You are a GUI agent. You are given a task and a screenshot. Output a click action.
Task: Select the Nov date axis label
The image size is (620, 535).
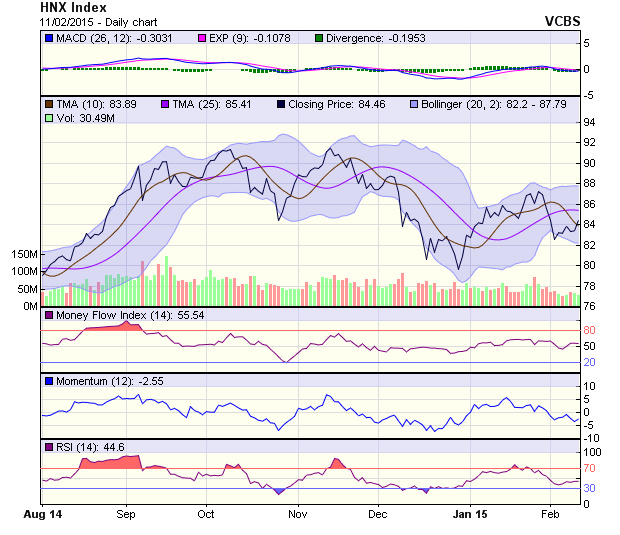click(x=297, y=513)
